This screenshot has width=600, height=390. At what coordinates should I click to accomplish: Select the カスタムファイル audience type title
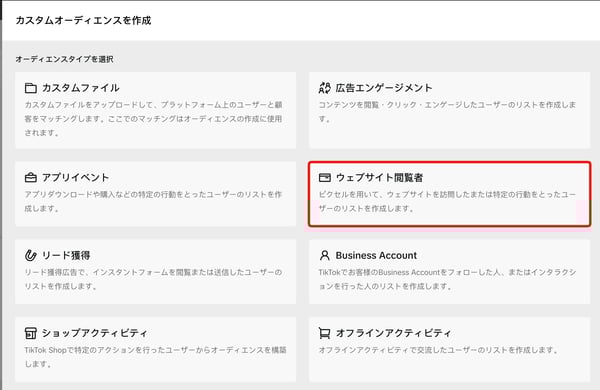(x=81, y=88)
